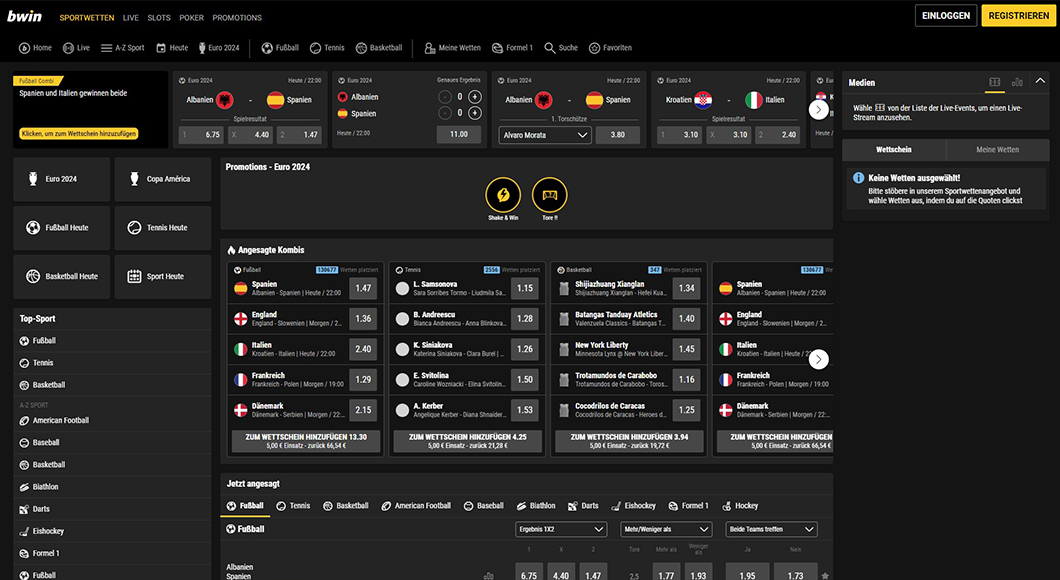Decrease Spanien goals with minus button
The height and width of the screenshot is (580, 1060).
pos(445,113)
